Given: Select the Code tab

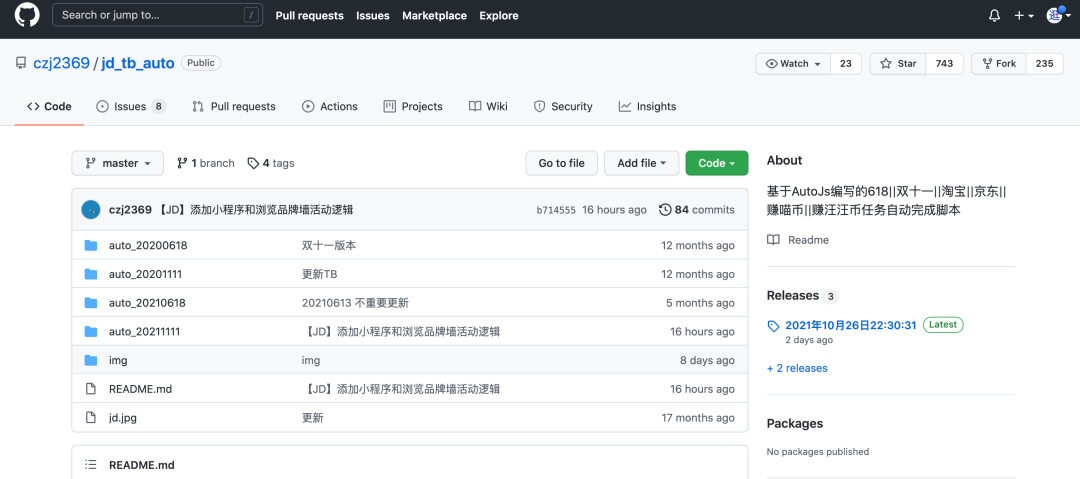Looking at the screenshot, I should click(x=50, y=106).
